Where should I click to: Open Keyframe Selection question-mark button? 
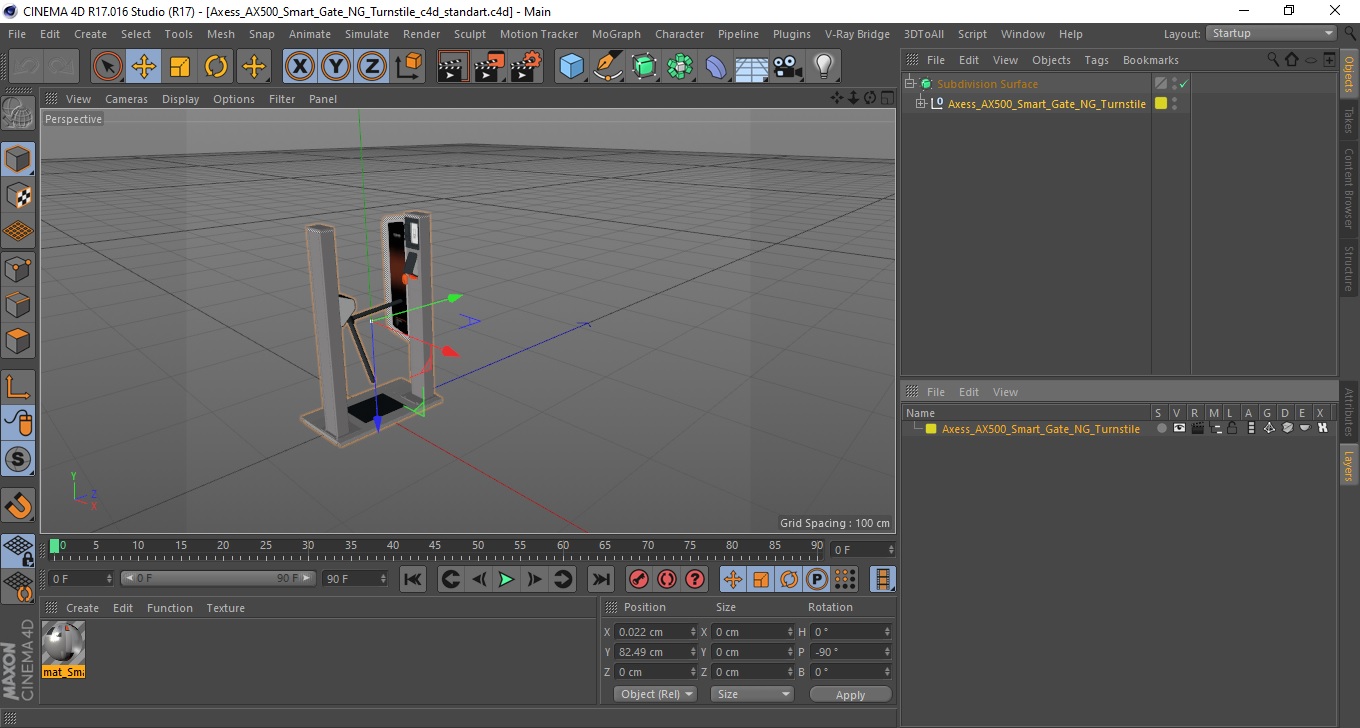click(x=696, y=579)
